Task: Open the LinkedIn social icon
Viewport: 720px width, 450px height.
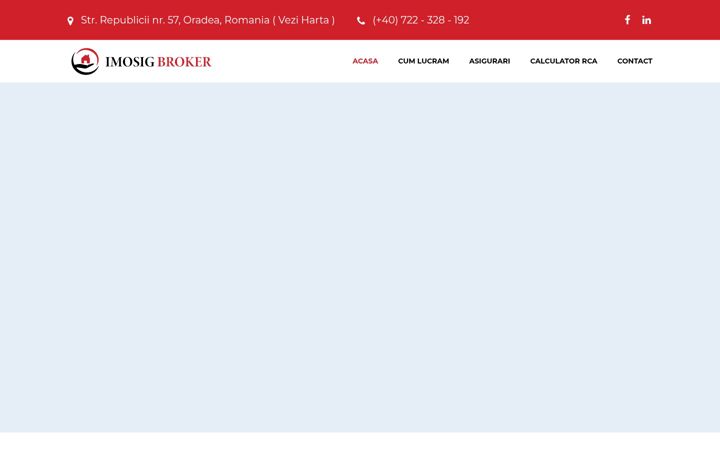Action: click(x=646, y=20)
